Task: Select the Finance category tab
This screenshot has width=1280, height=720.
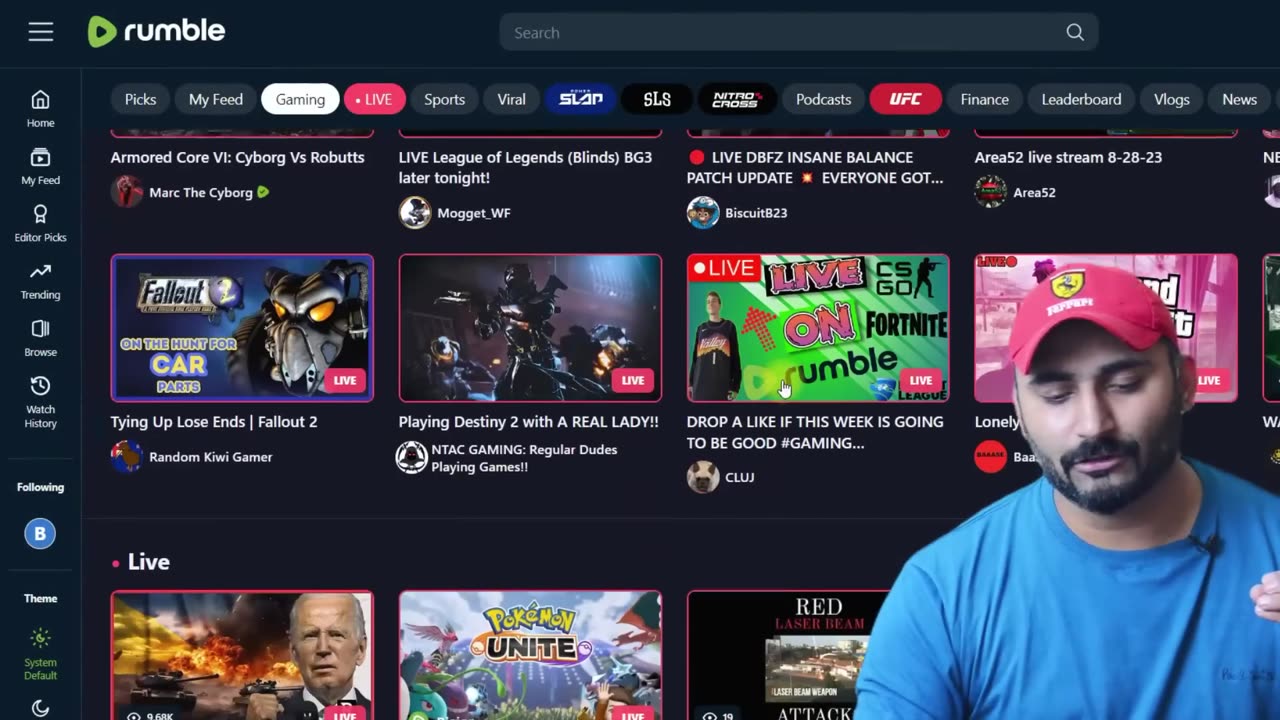Action: (984, 99)
